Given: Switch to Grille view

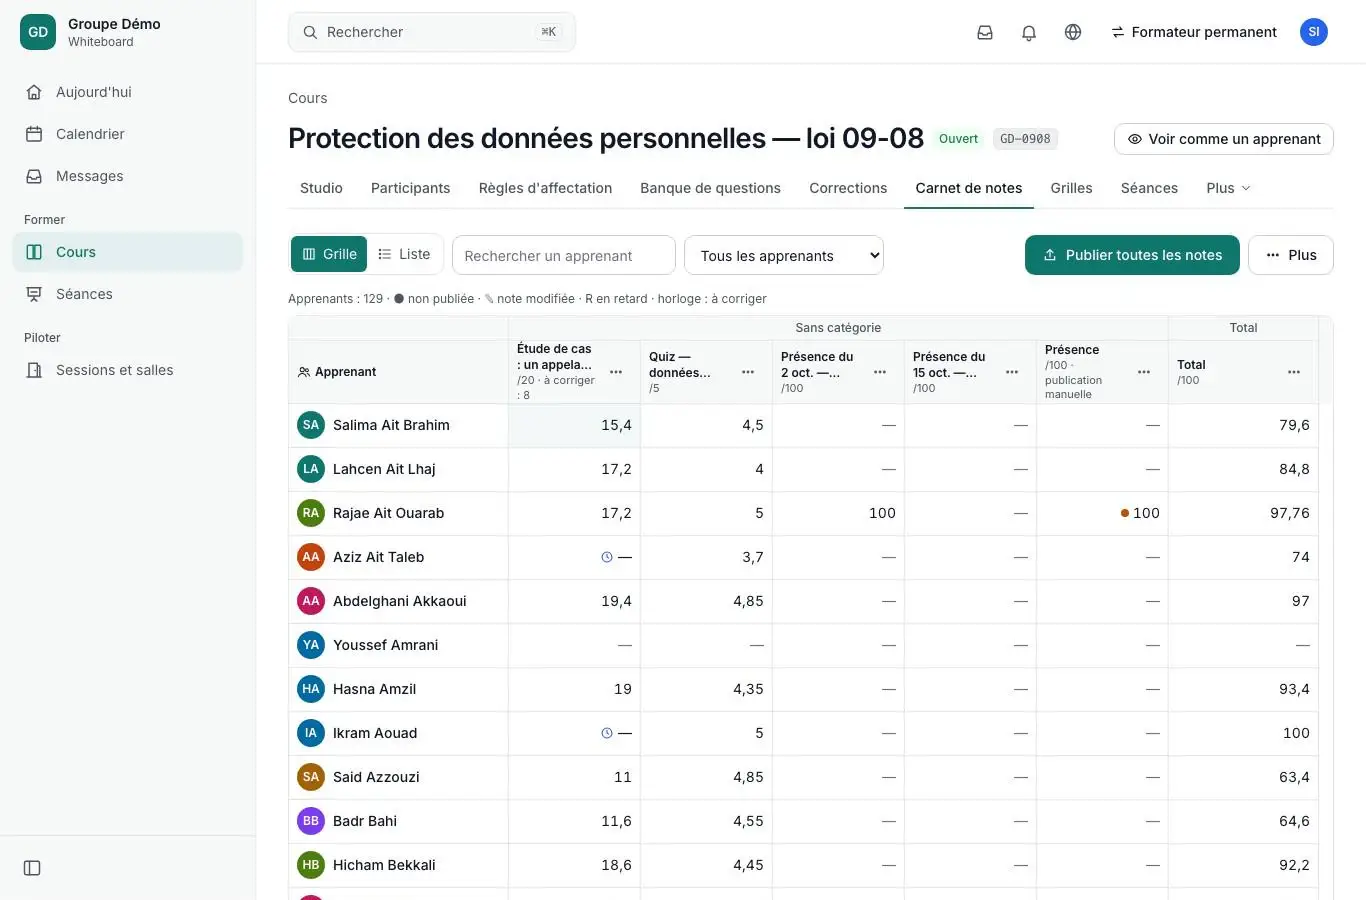Looking at the screenshot, I should pos(329,254).
